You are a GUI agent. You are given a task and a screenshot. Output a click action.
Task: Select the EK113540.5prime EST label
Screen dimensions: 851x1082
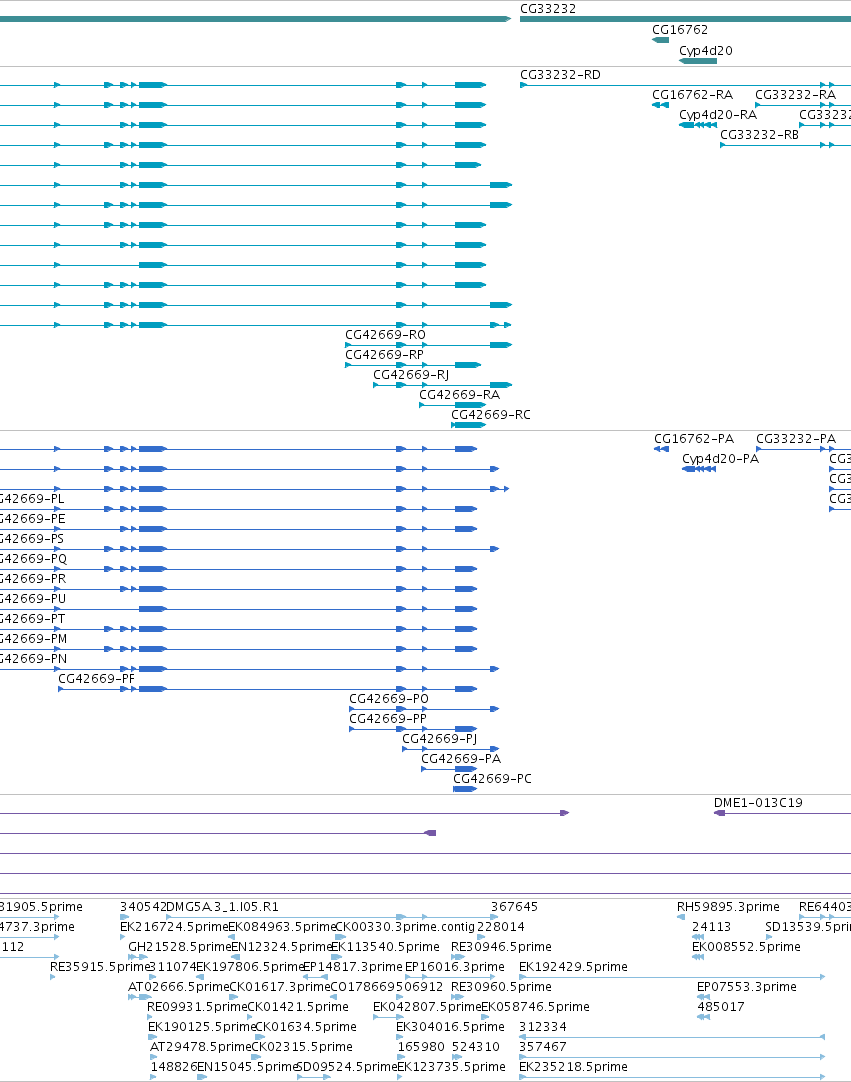tap(385, 947)
